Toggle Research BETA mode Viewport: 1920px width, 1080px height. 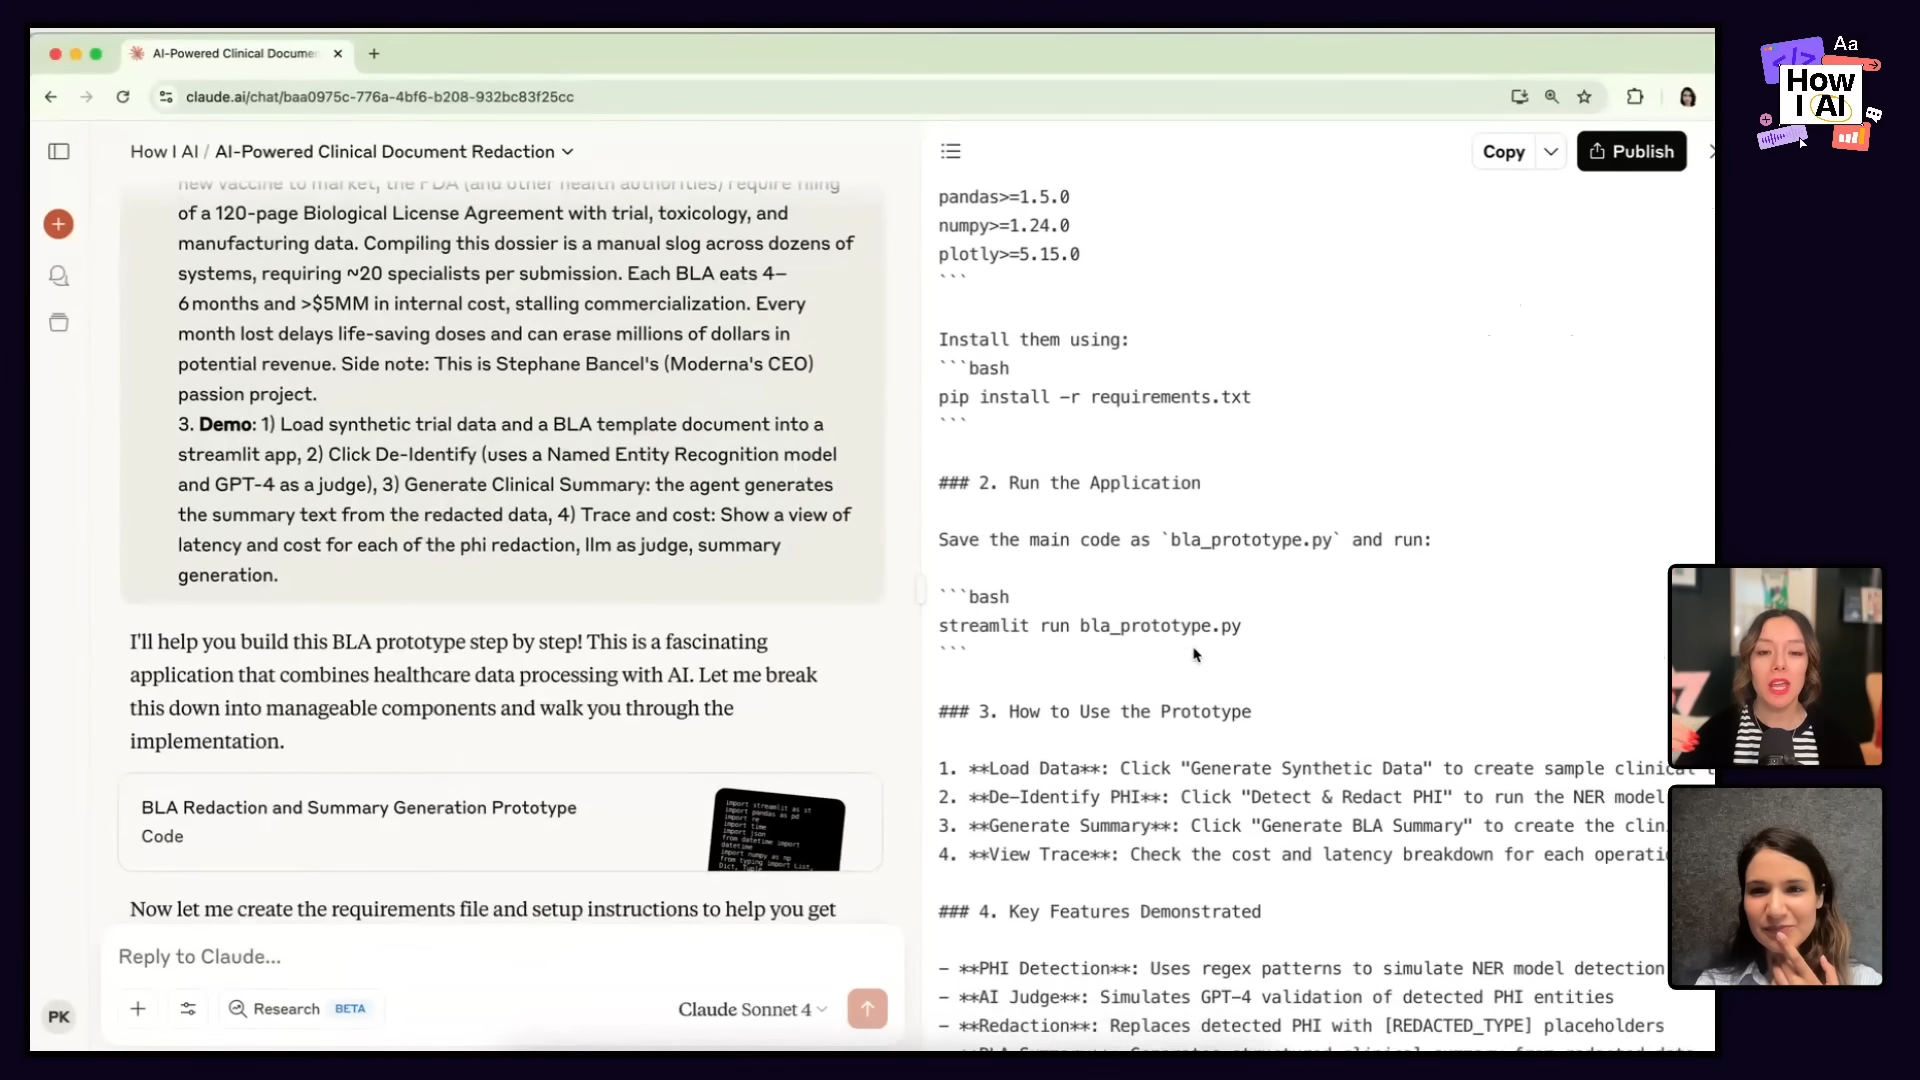pos(298,1008)
